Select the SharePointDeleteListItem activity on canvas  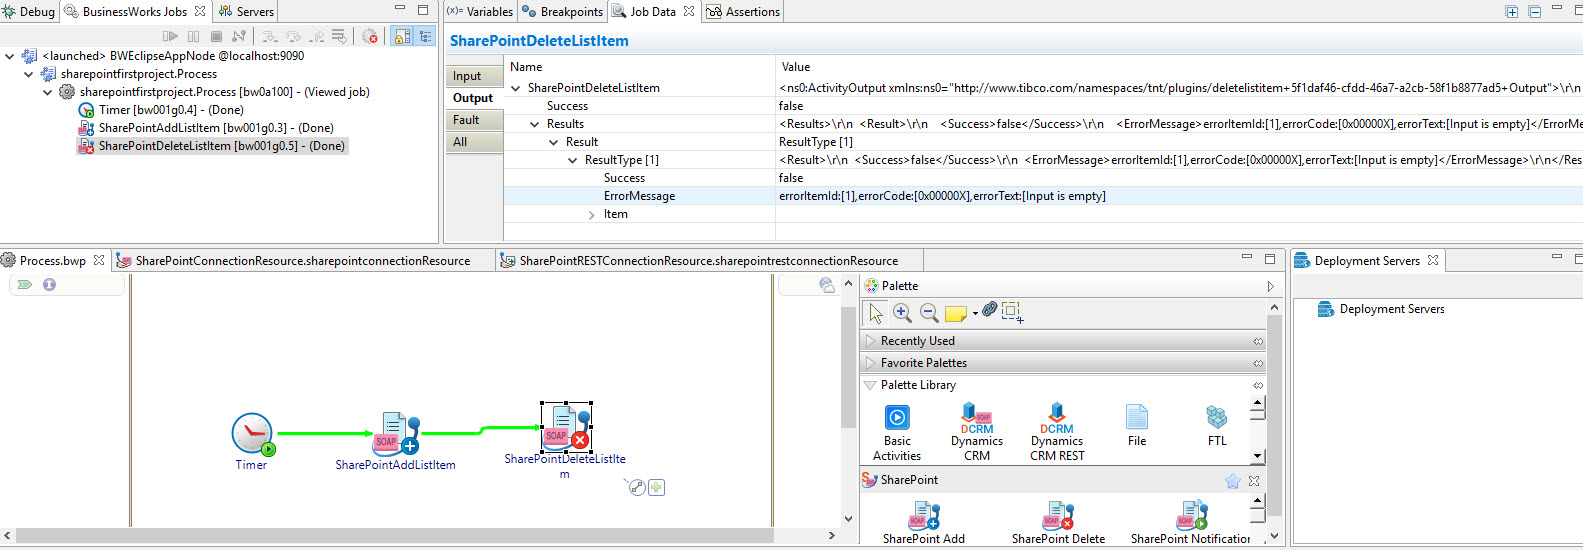click(x=566, y=427)
